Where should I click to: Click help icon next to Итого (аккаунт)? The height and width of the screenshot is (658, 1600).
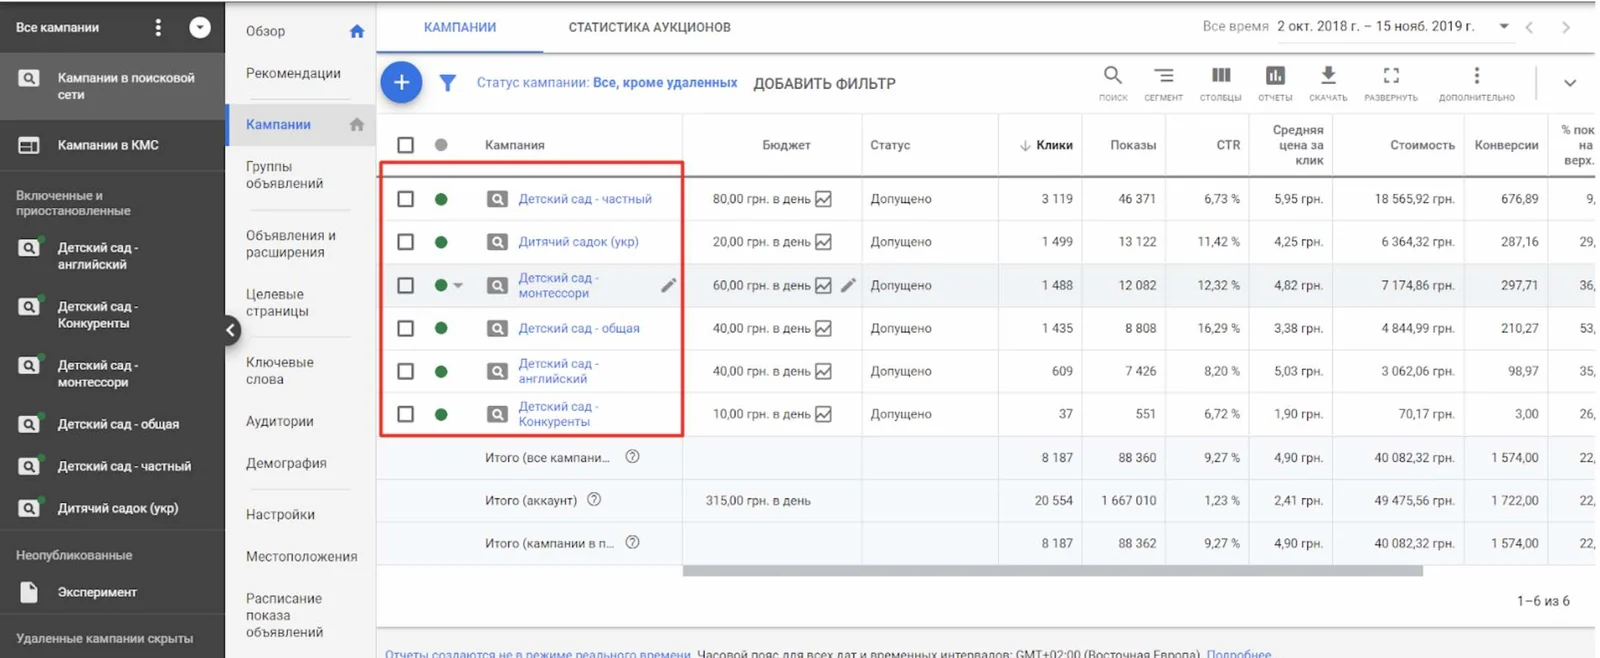[594, 500]
